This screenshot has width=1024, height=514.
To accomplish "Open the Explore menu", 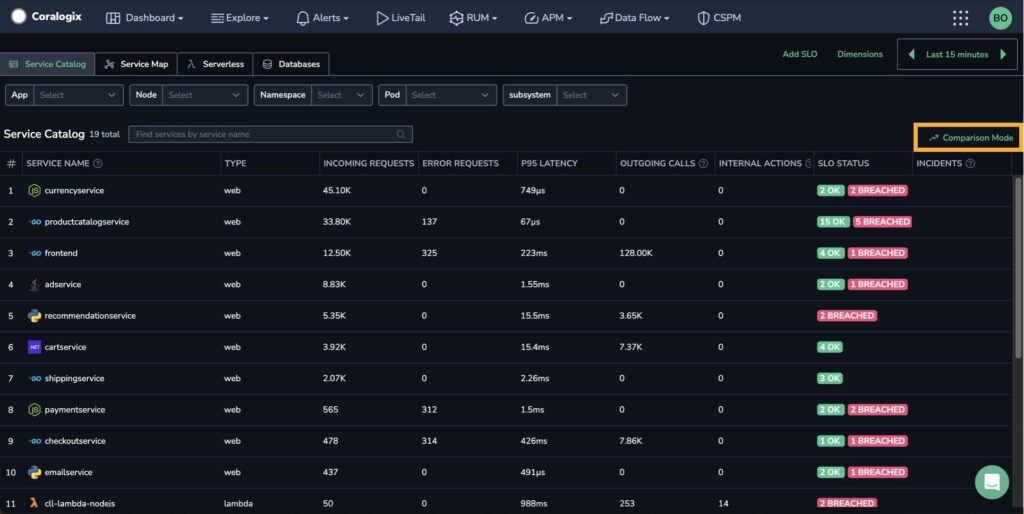I will tap(240, 18).
